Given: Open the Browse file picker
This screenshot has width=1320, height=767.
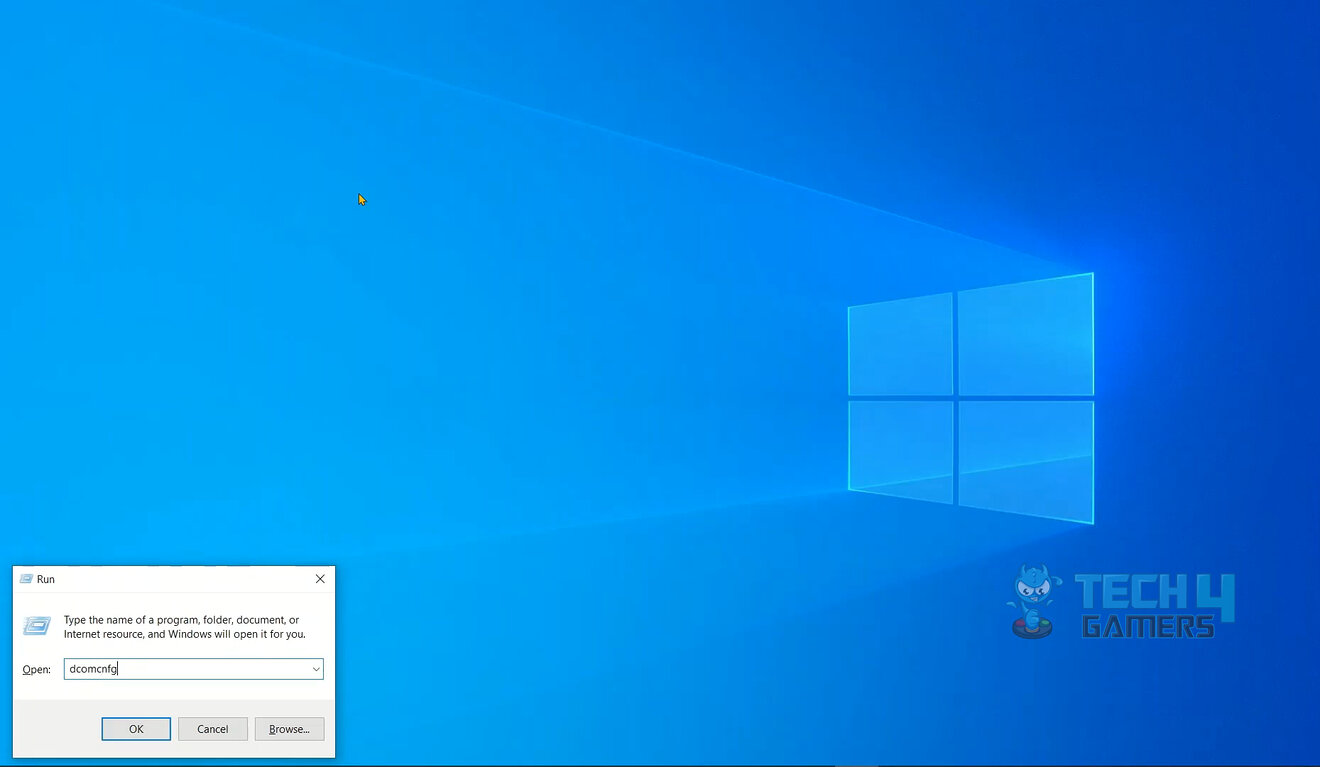Looking at the screenshot, I should [x=289, y=728].
